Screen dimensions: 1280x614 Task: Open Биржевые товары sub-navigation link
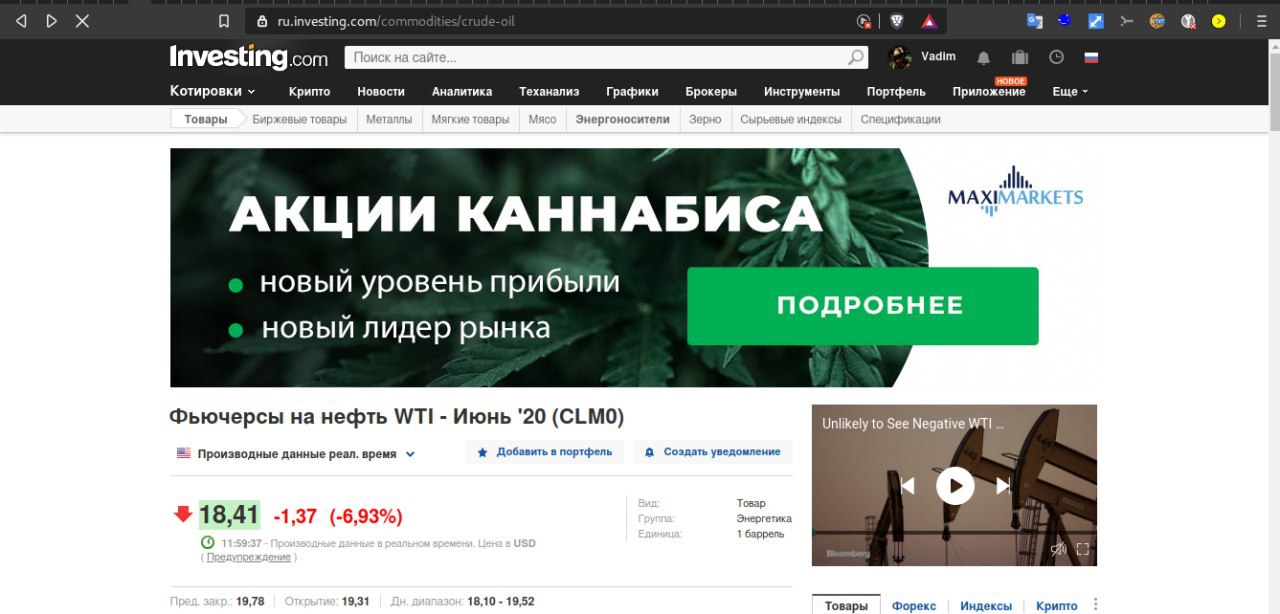click(299, 119)
